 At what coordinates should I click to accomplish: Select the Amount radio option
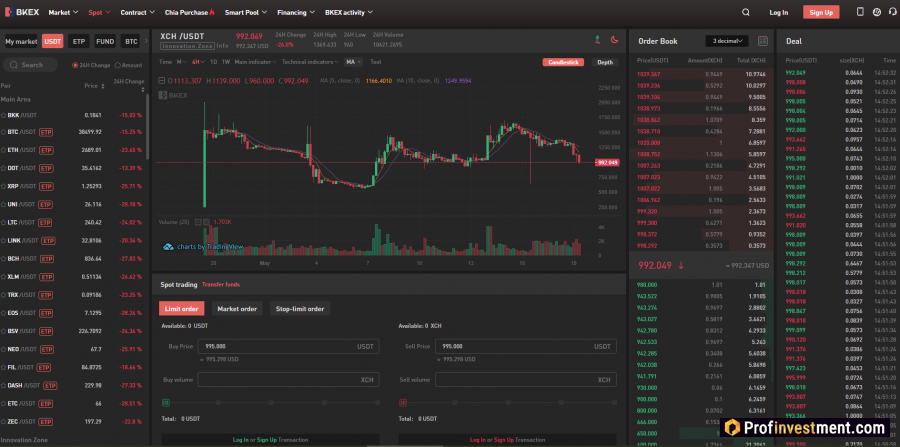click(x=118, y=65)
